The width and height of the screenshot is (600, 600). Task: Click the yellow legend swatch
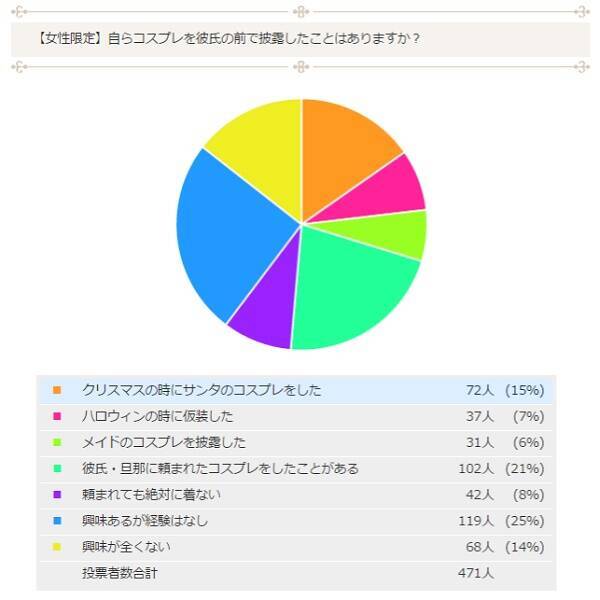coord(57,546)
